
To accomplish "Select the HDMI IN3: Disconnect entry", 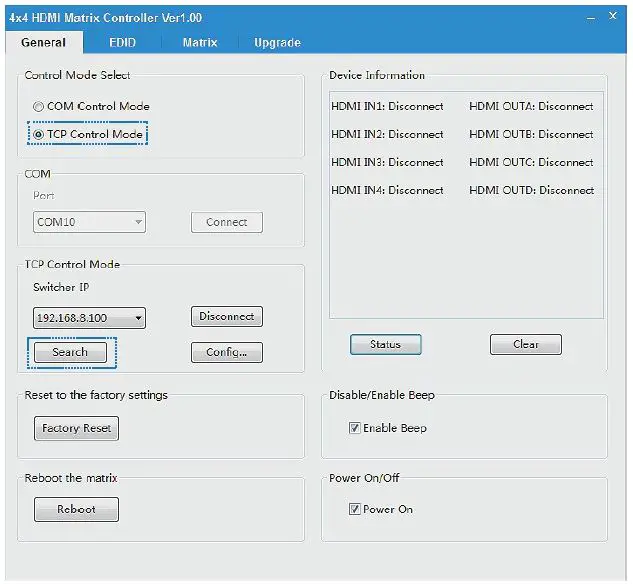I will 387,162.
